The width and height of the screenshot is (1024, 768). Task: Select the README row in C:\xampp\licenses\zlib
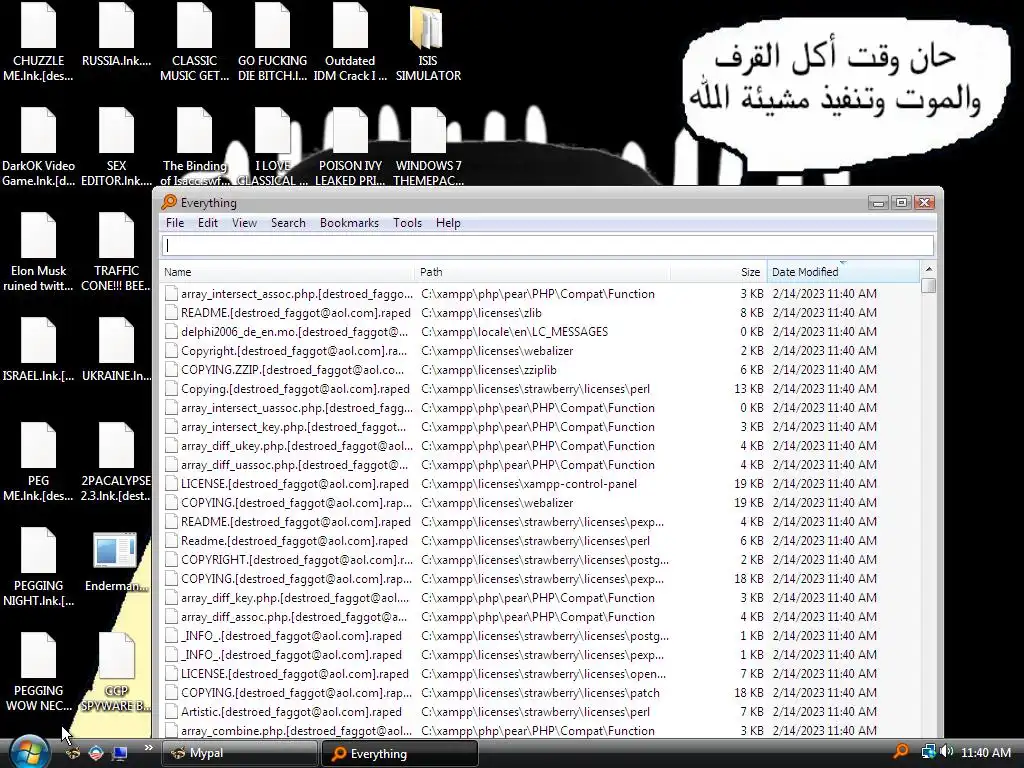tap(539, 313)
